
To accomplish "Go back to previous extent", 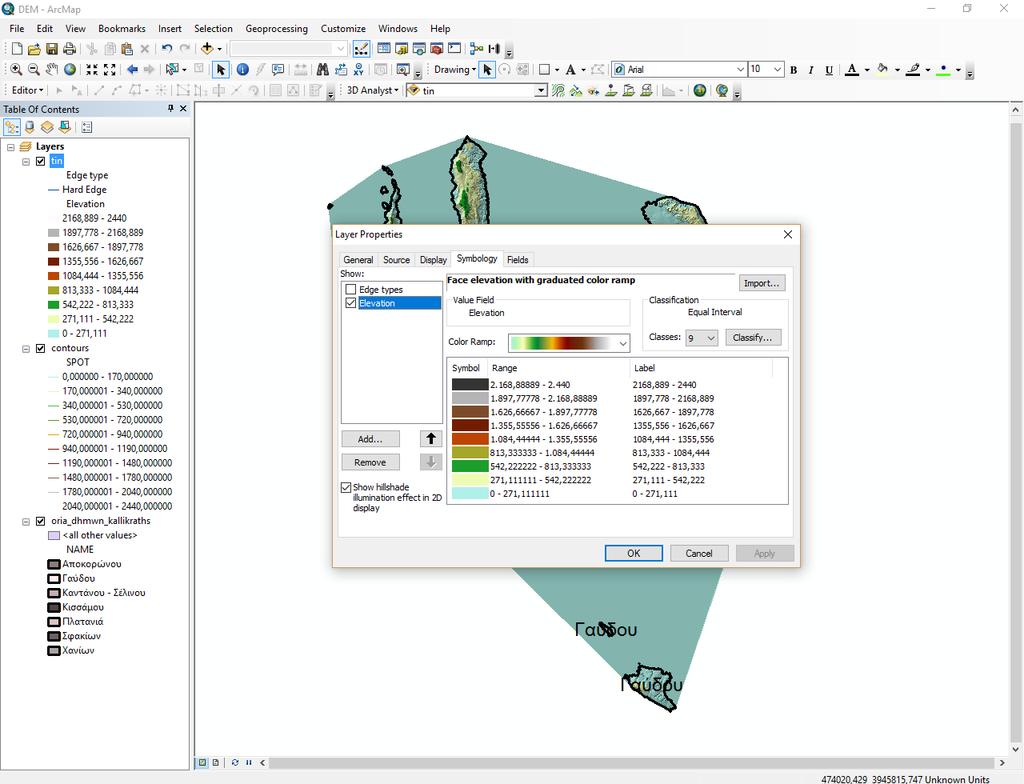I will point(133,69).
